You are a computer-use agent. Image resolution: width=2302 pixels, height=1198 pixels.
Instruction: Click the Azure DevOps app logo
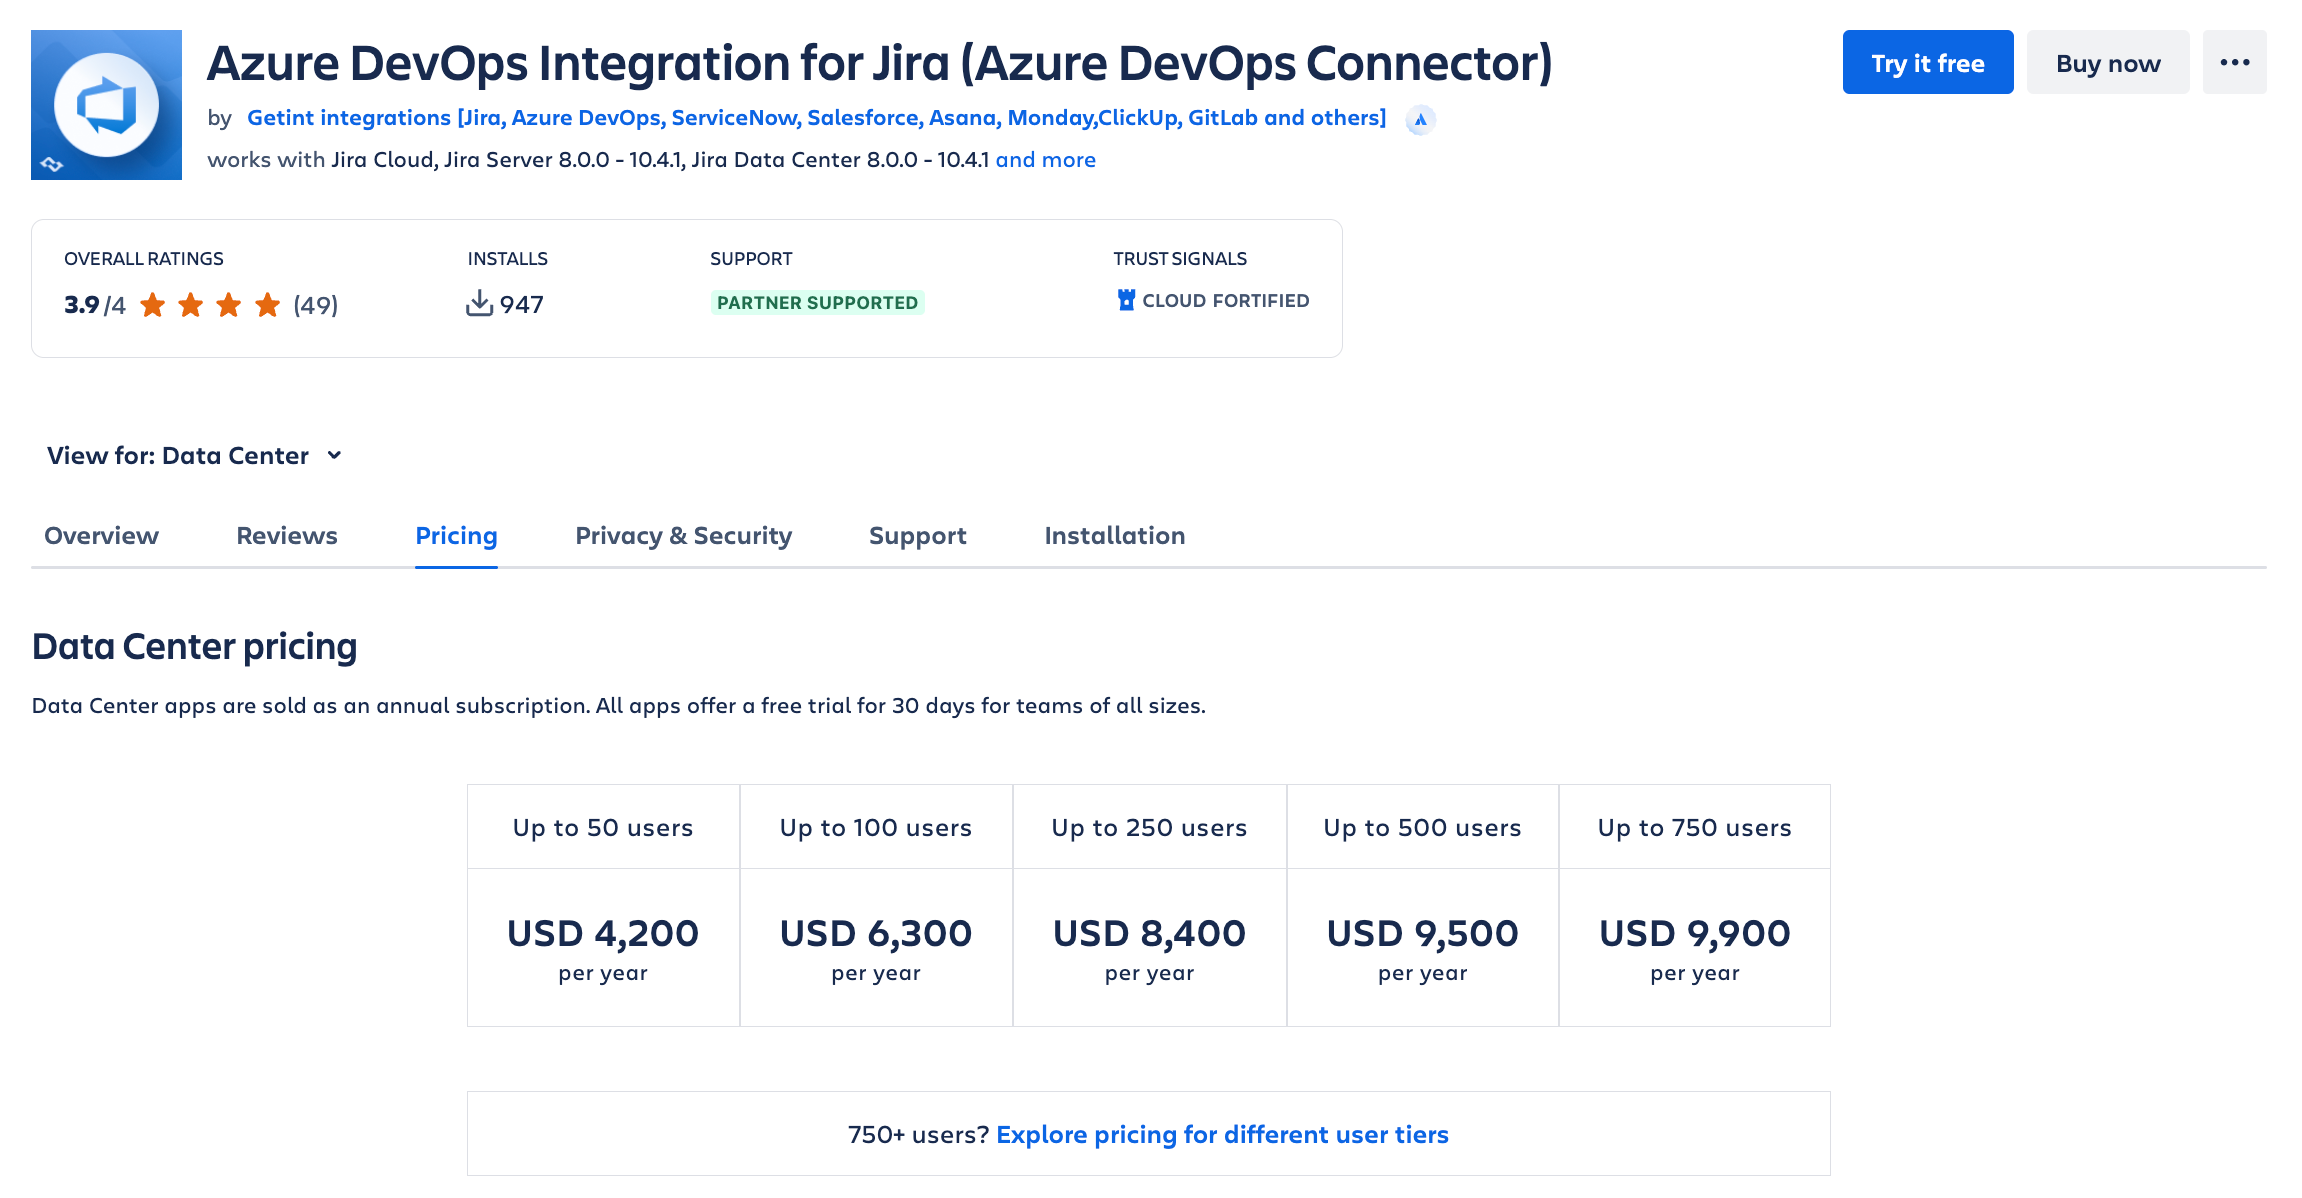pos(106,105)
